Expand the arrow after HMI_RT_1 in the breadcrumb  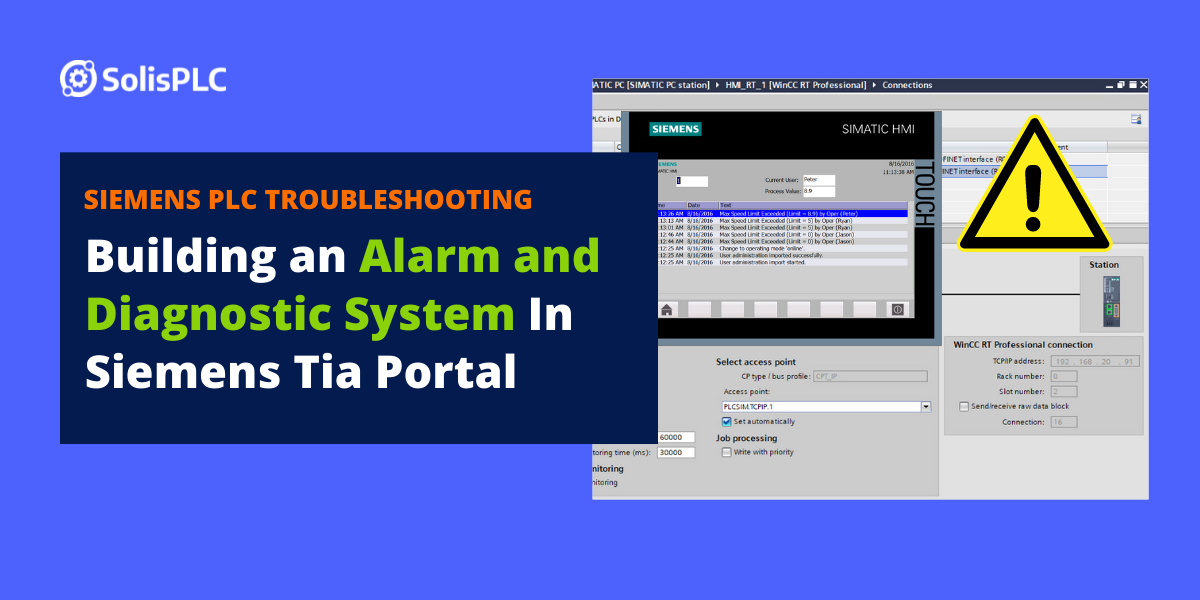point(873,85)
